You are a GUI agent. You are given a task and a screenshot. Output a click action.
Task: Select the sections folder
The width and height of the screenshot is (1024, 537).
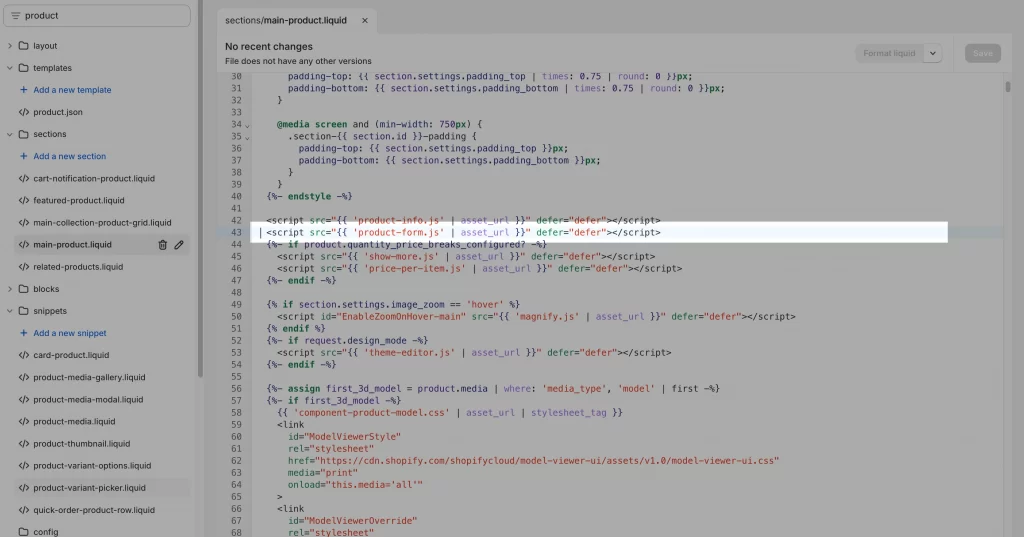50,134
